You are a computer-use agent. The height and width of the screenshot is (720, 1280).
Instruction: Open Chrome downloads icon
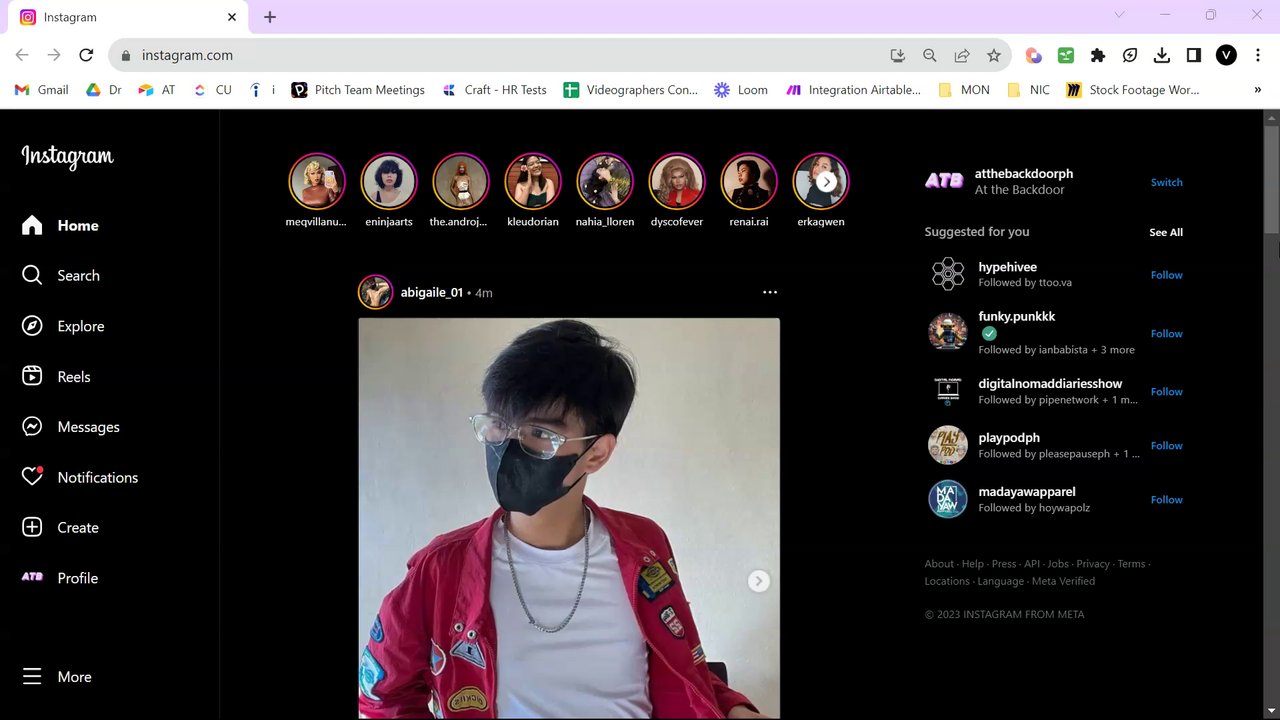[1161, 56]
